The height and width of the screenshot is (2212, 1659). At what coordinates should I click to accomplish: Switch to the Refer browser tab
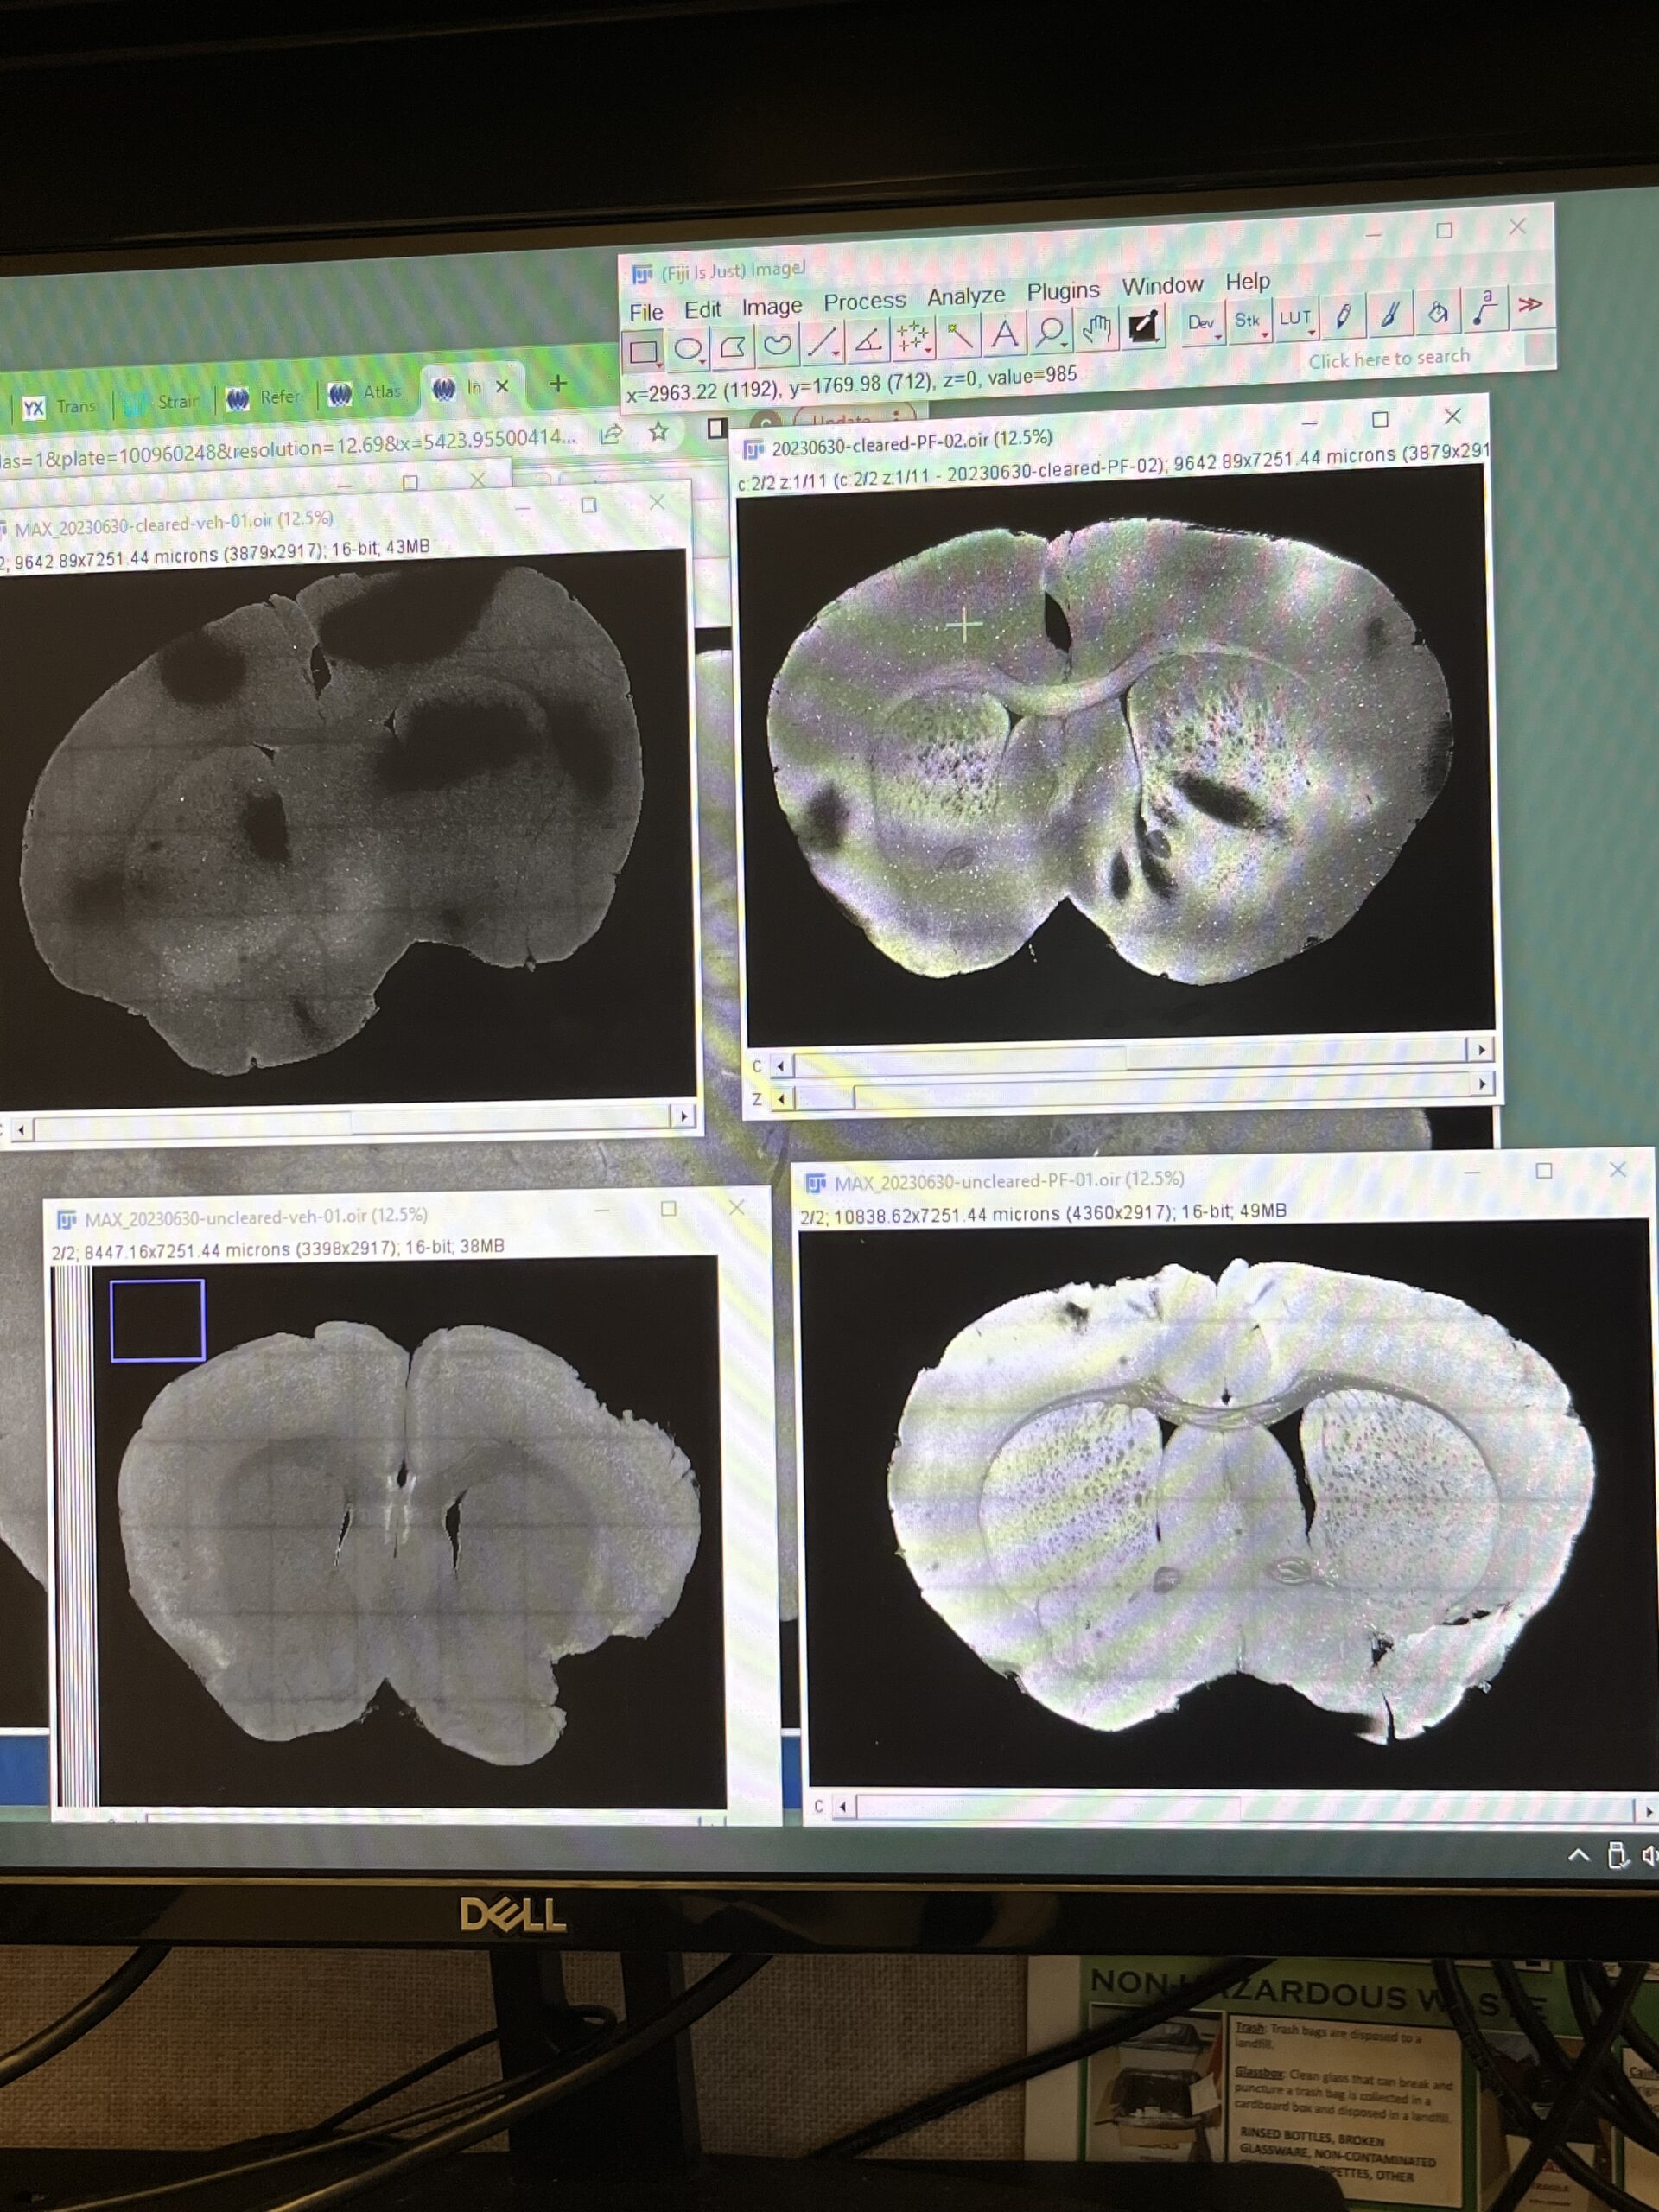266,397
